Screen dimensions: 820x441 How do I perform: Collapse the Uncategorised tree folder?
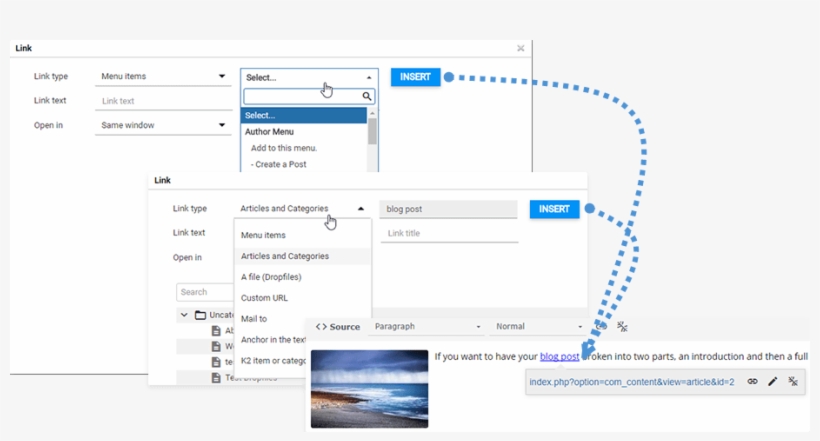(184, 315)
